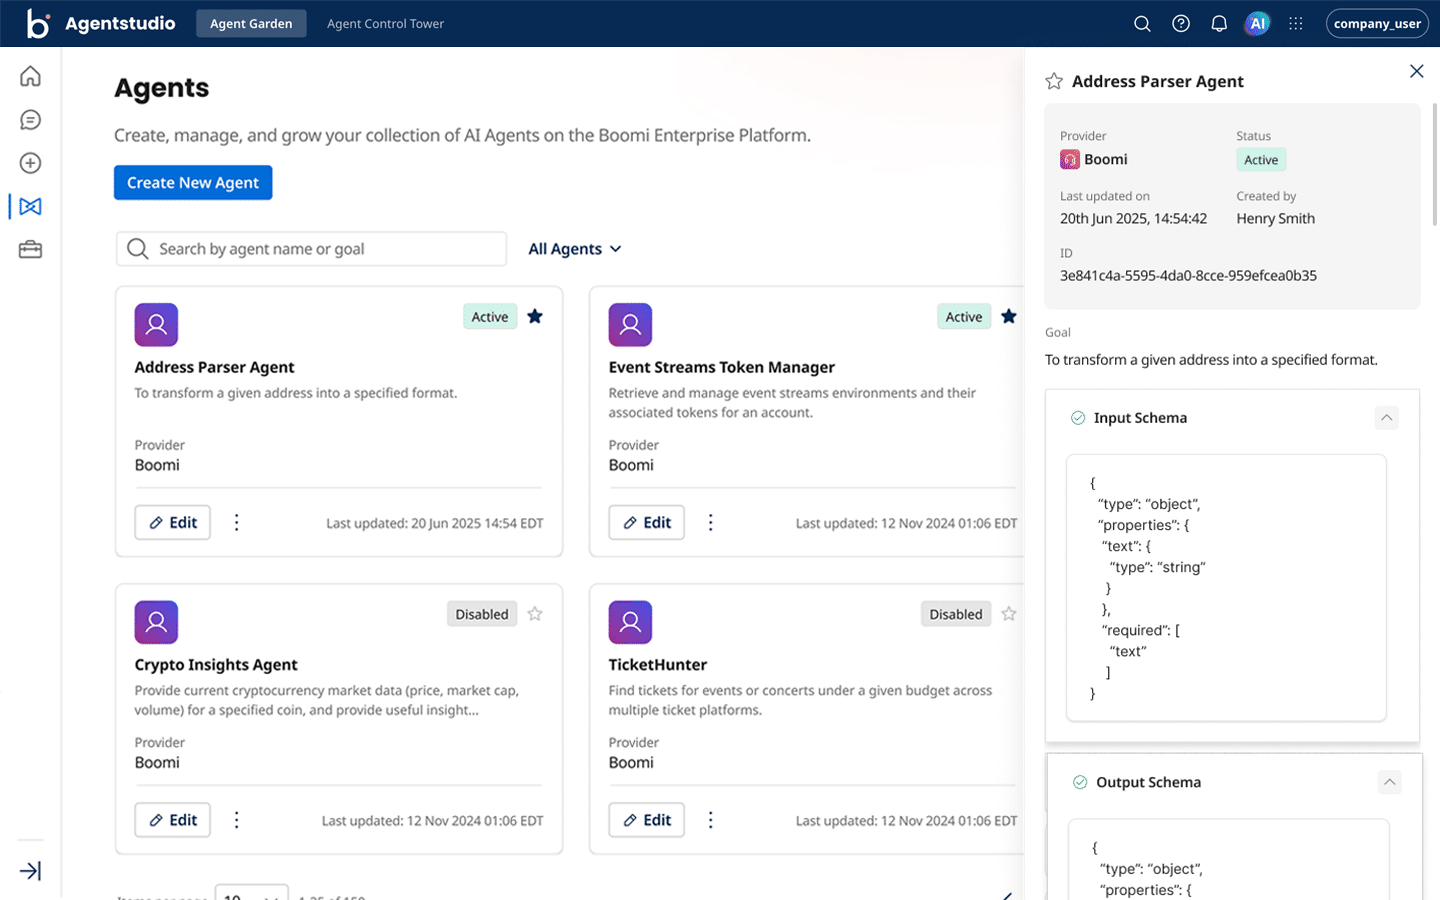Click the agent ID 3e841c4a-5595-4da0-8cce-959efcea0b35
1440x900 pixels.
1188,275
